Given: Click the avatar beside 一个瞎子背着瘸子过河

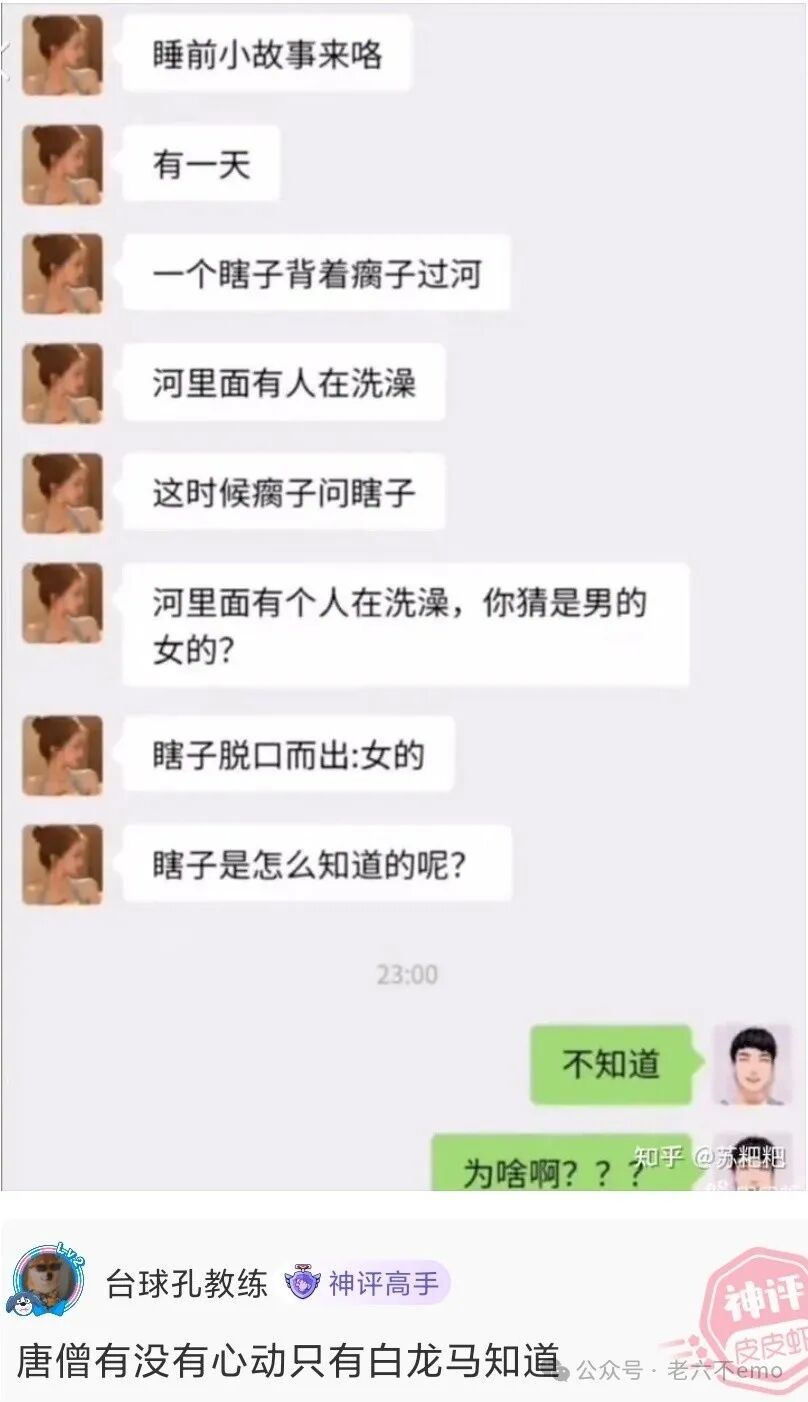Looking at the screenshot, I should tap(62, 274).
